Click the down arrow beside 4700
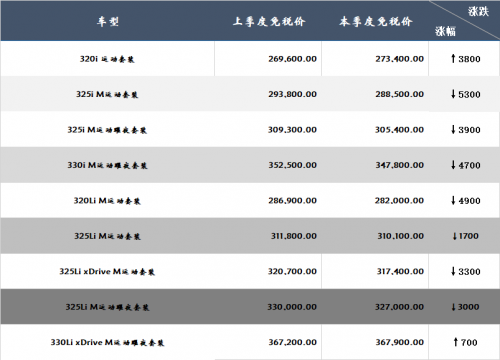500x360 pixels. [453, 165]
